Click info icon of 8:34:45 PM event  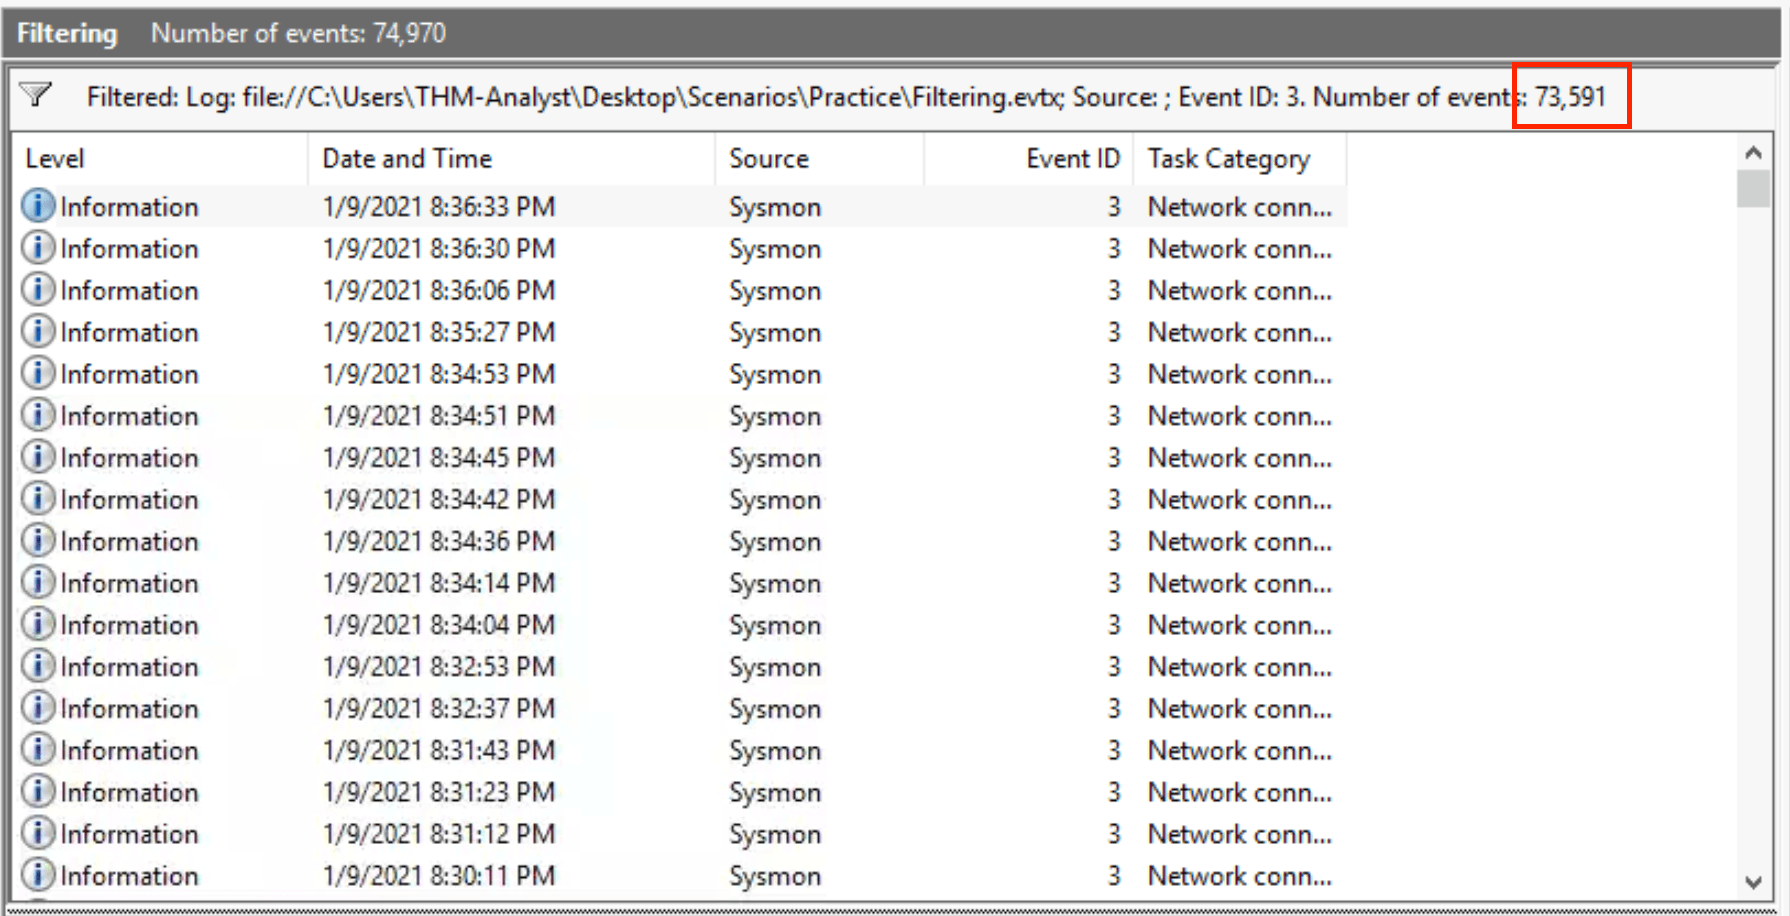38,457
